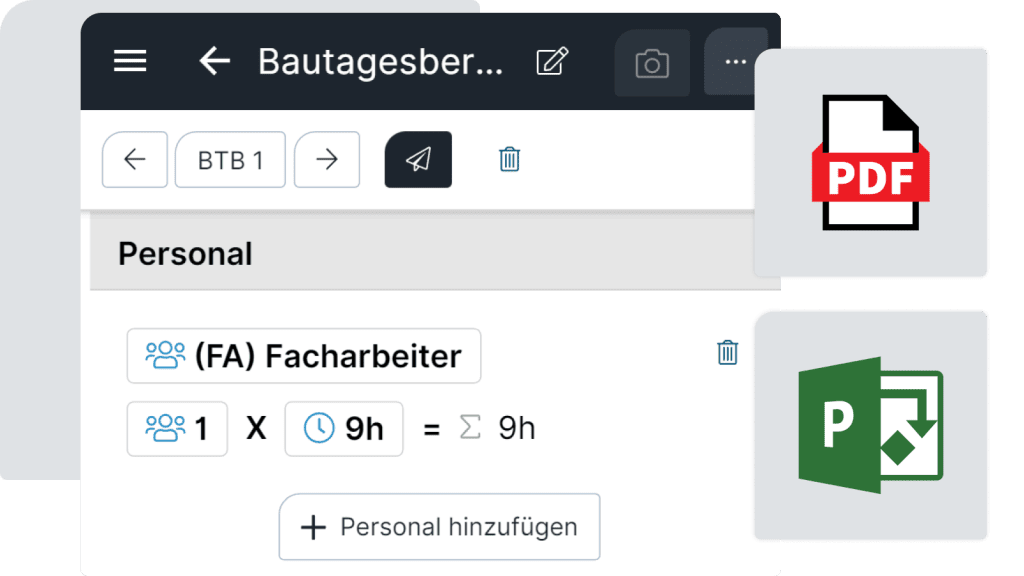Open the hamburger navigation menu
The image size is (1024, 576).
[x=129, y=61]
